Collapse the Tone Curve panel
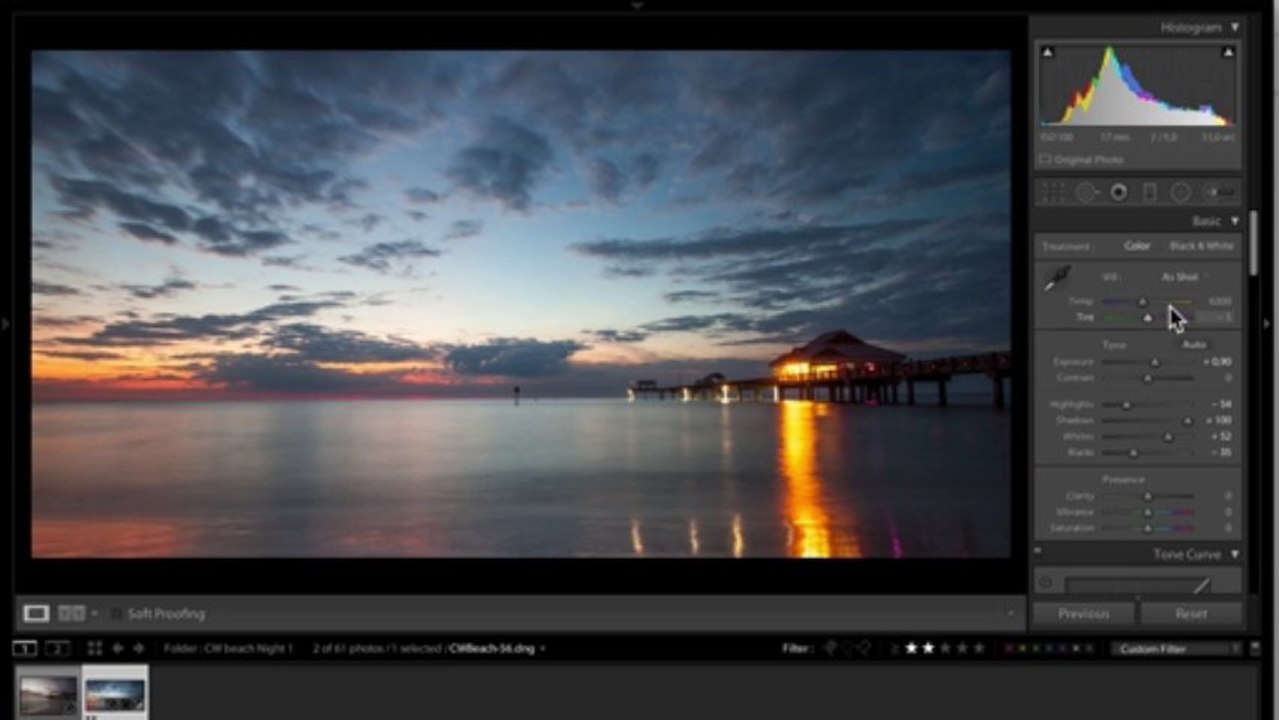Image resolution: width=1279 pixels, height=720 pixels. pyautogui.click(x=1235, y=554)
